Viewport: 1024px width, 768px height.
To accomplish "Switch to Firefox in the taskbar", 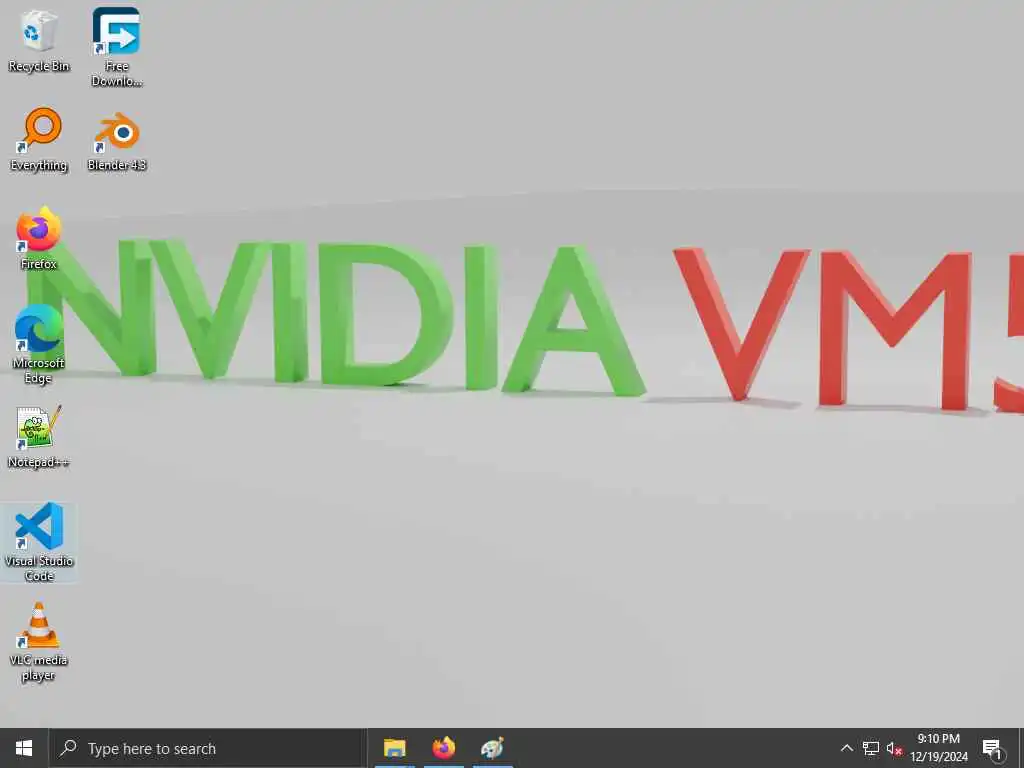I will click(443, 748).
